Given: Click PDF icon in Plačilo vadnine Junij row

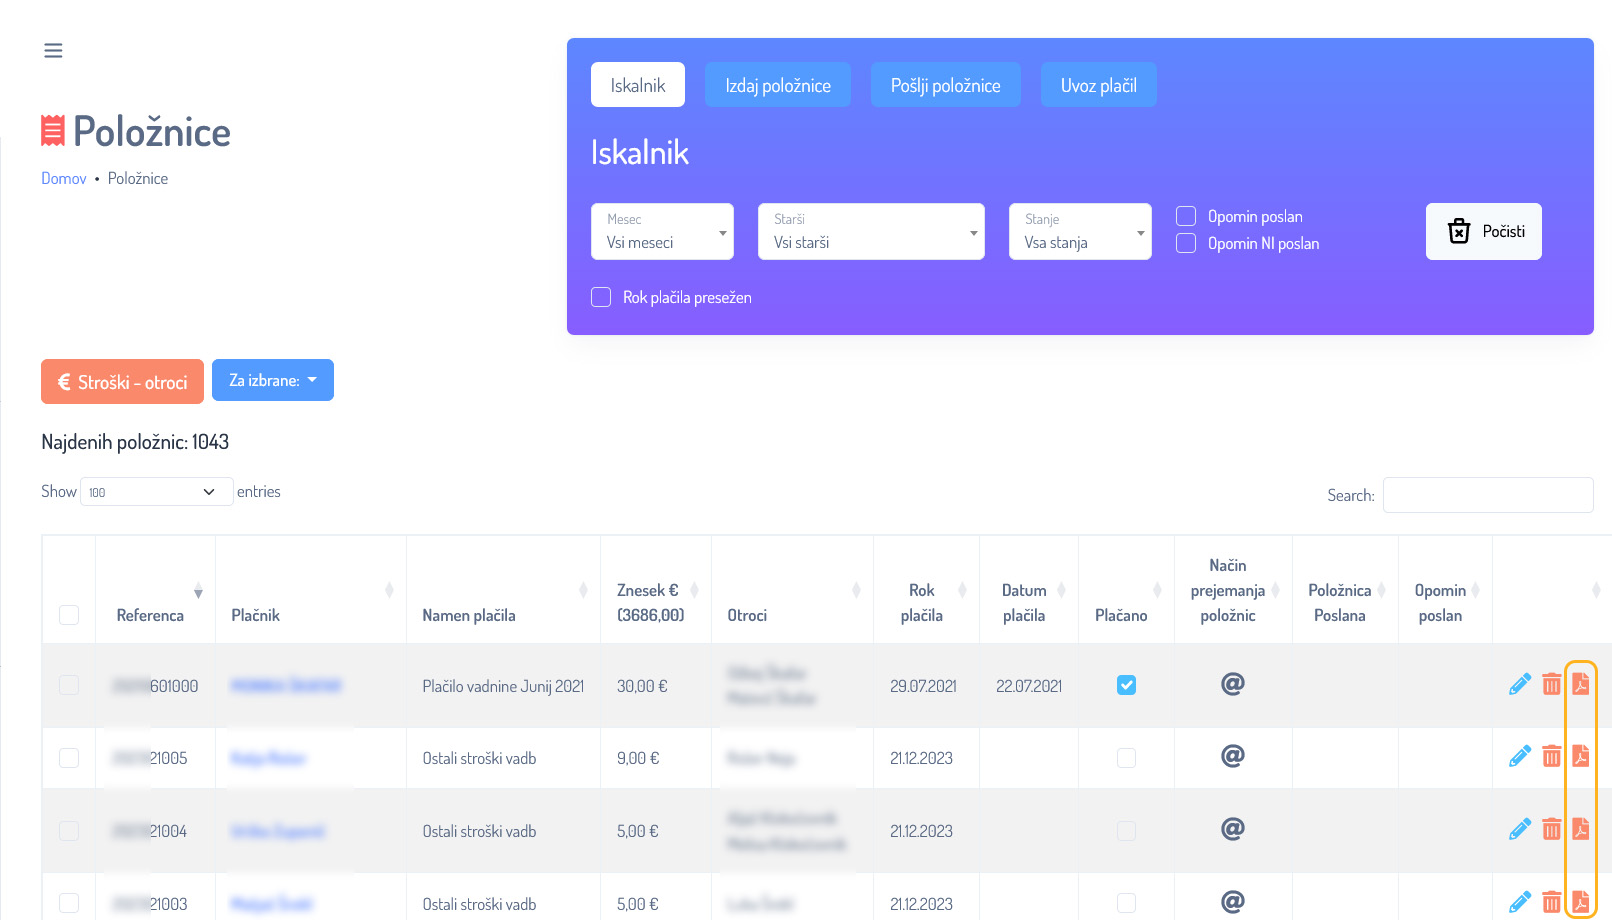Looking at the screenshot, I should click(1580, 684).
